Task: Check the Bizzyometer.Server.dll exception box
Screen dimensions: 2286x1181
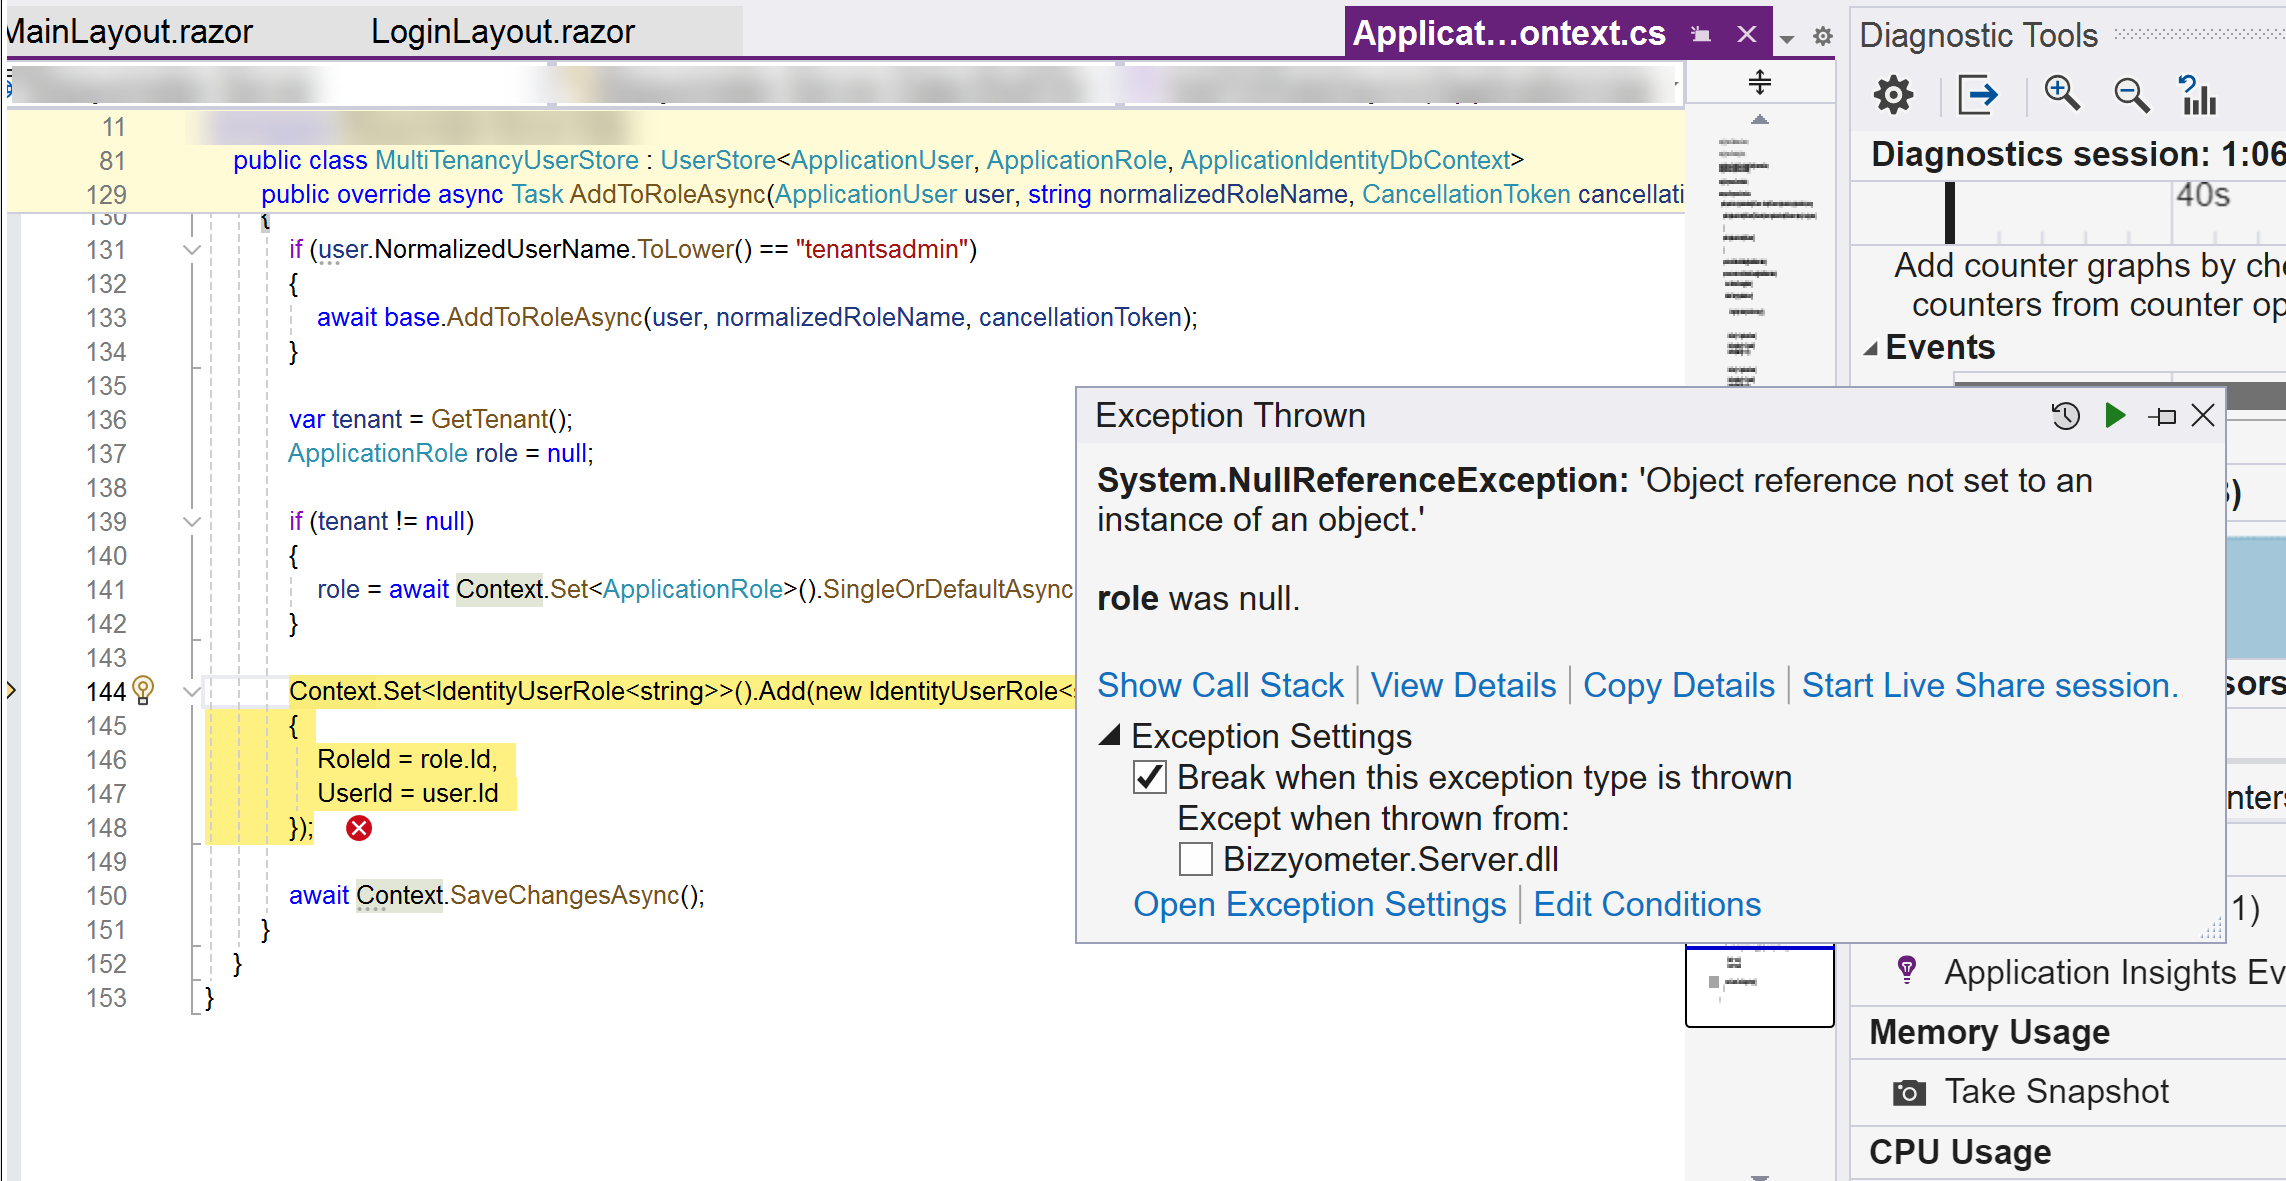Action: pyautogui.click(x=1196, y=859)
